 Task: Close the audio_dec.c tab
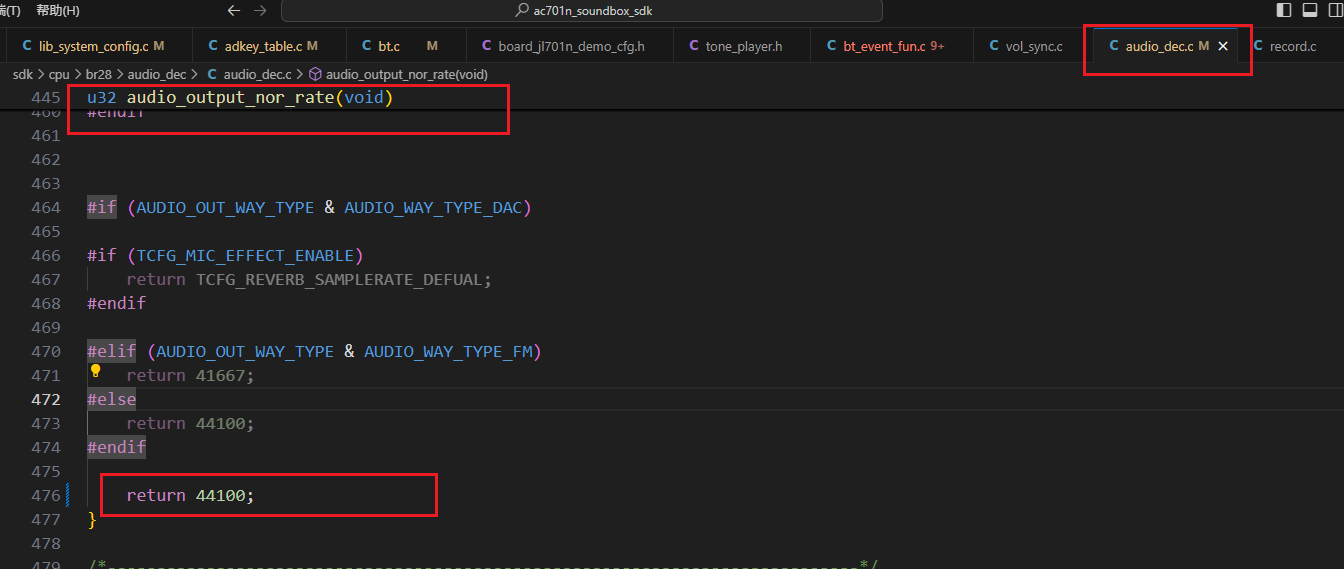click(x=1222, y=46)
